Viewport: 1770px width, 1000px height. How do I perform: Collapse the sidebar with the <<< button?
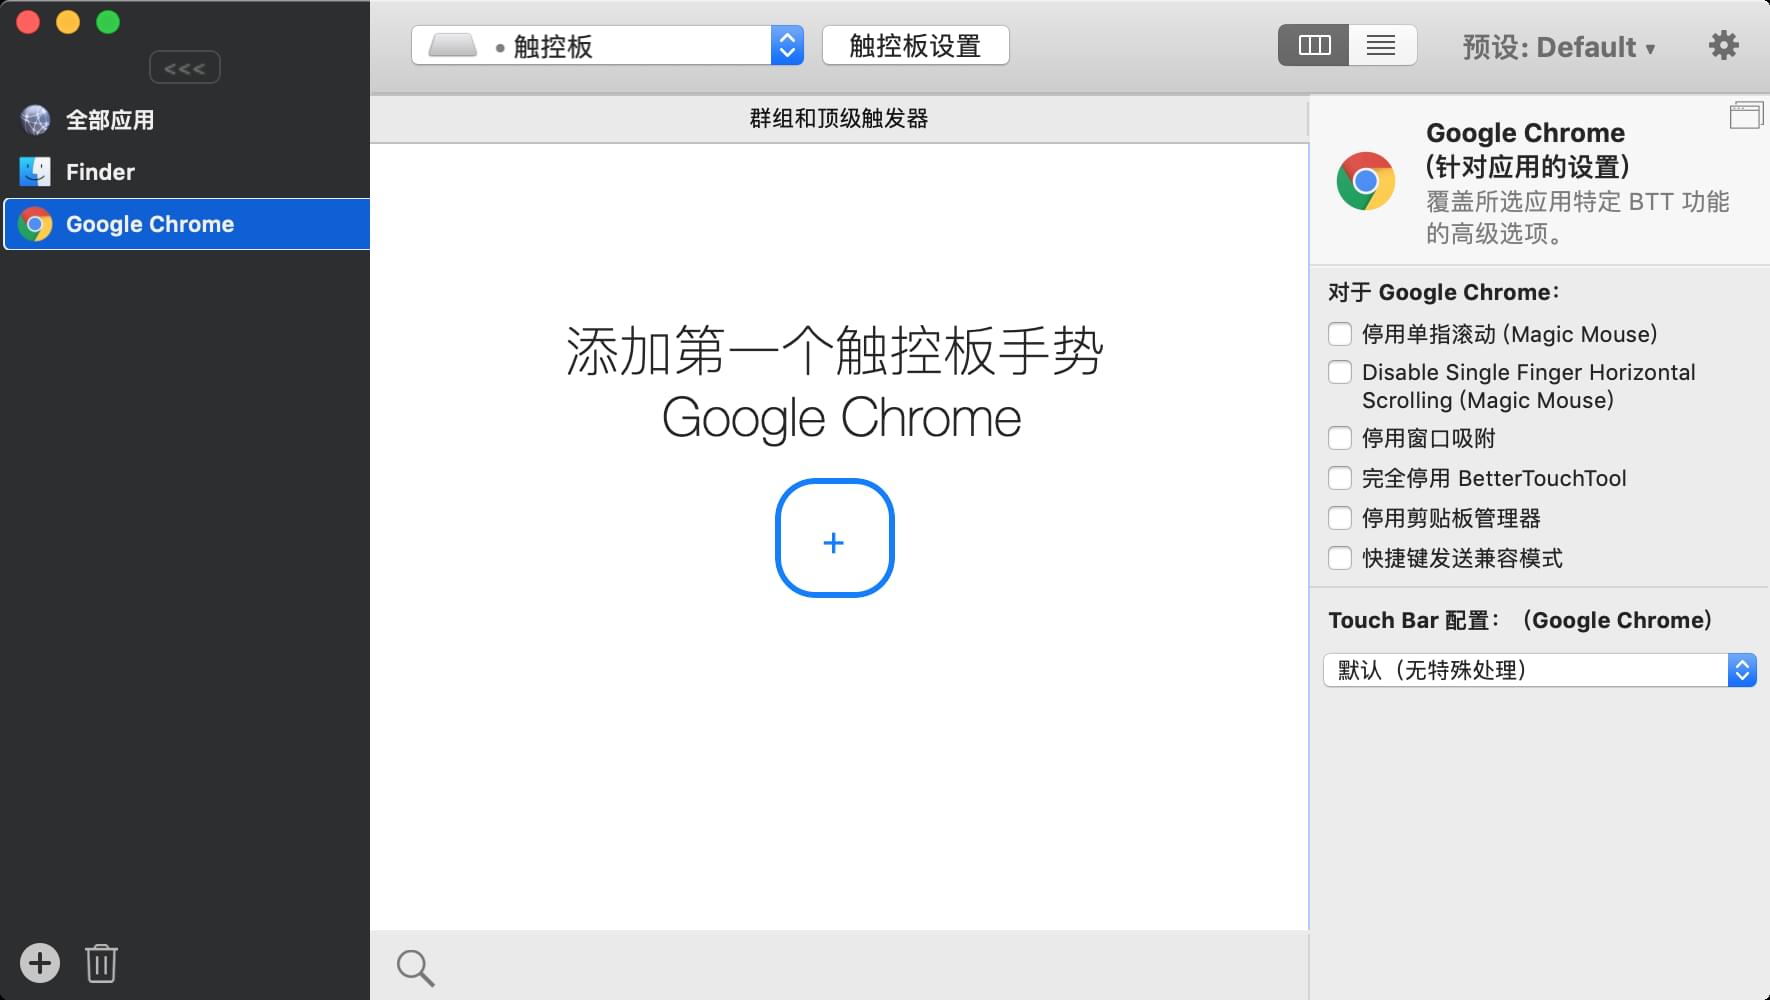click(x=185, y=68)
